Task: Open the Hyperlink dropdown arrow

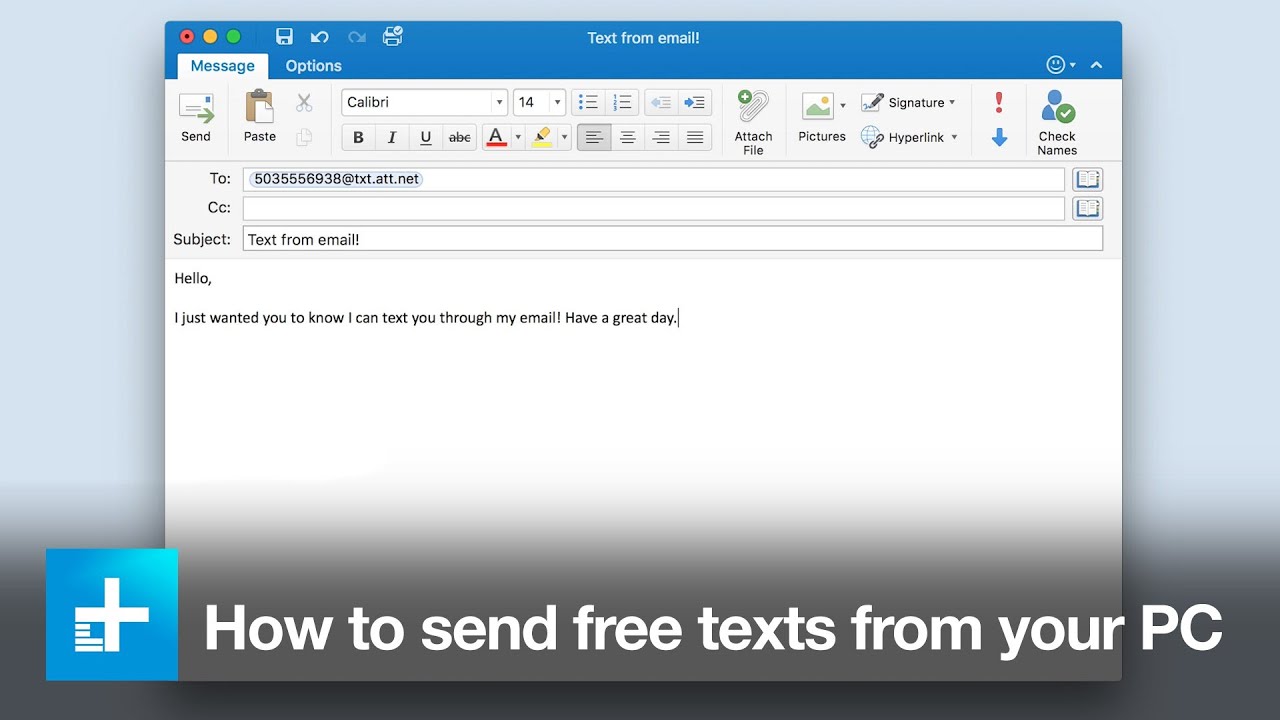Action: point(954,137)
